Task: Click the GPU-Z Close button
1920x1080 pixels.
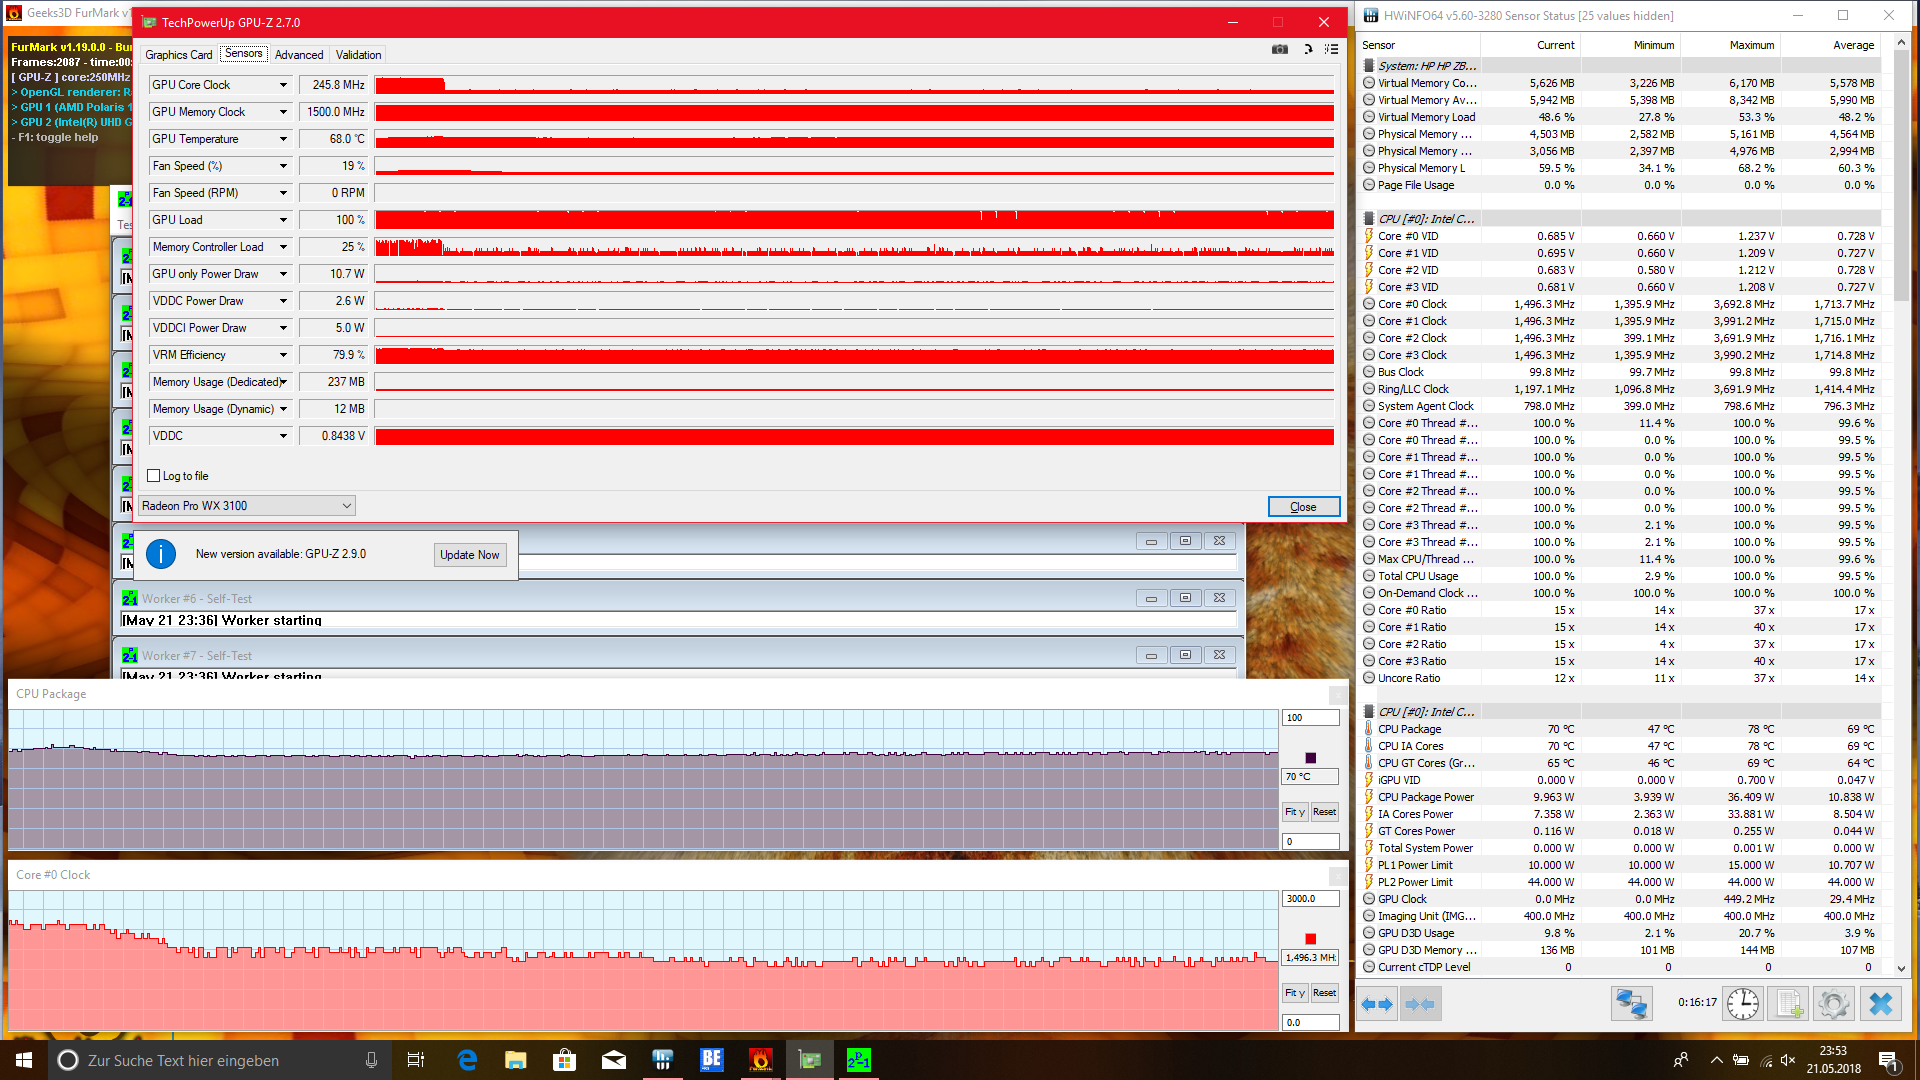Action: pyautogui.click(x=1304, y=507)
